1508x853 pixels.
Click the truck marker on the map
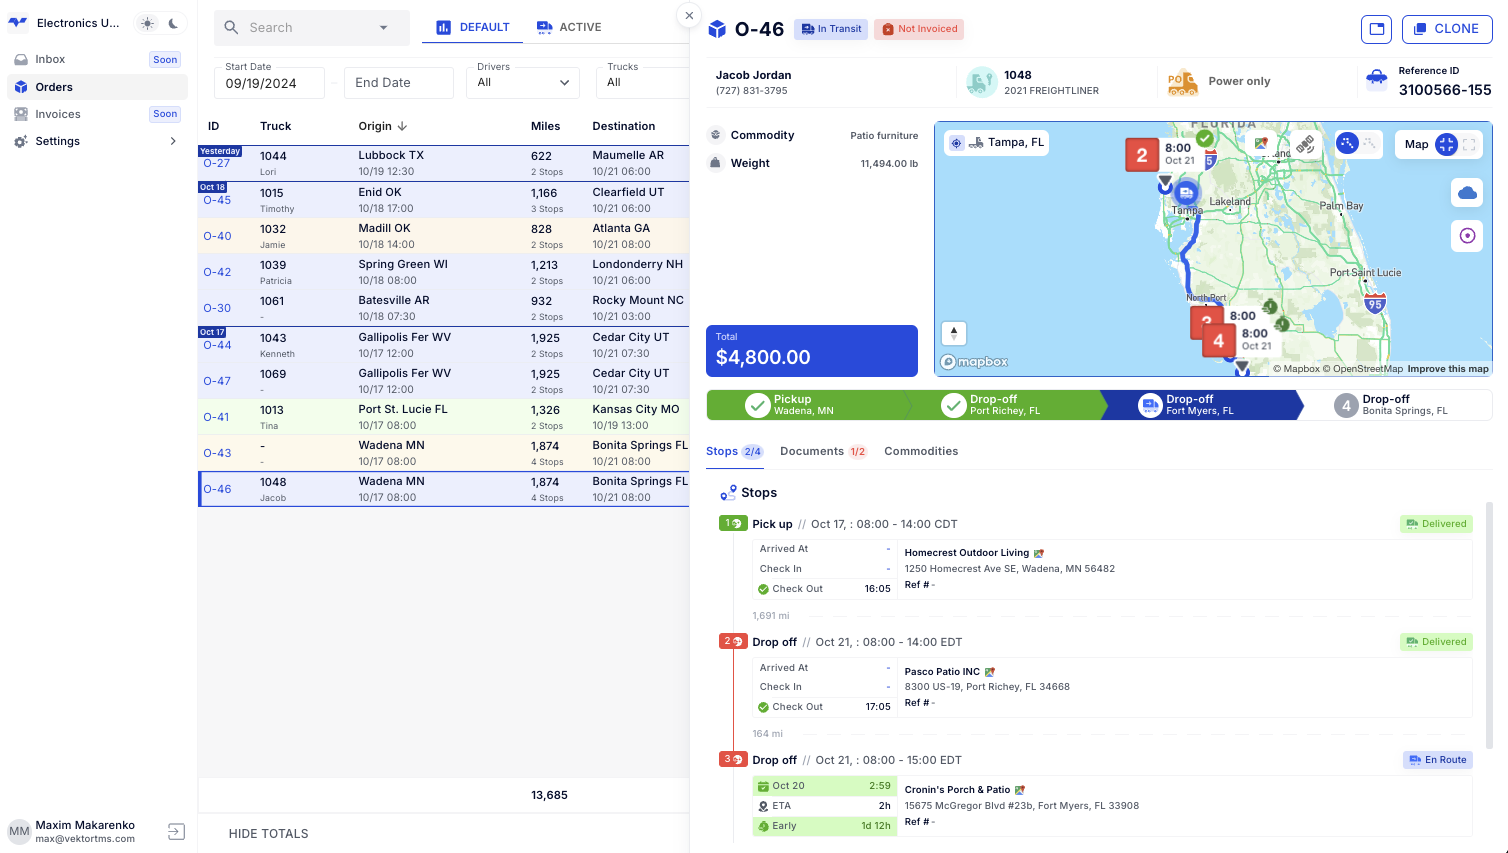coord(1186,192)
